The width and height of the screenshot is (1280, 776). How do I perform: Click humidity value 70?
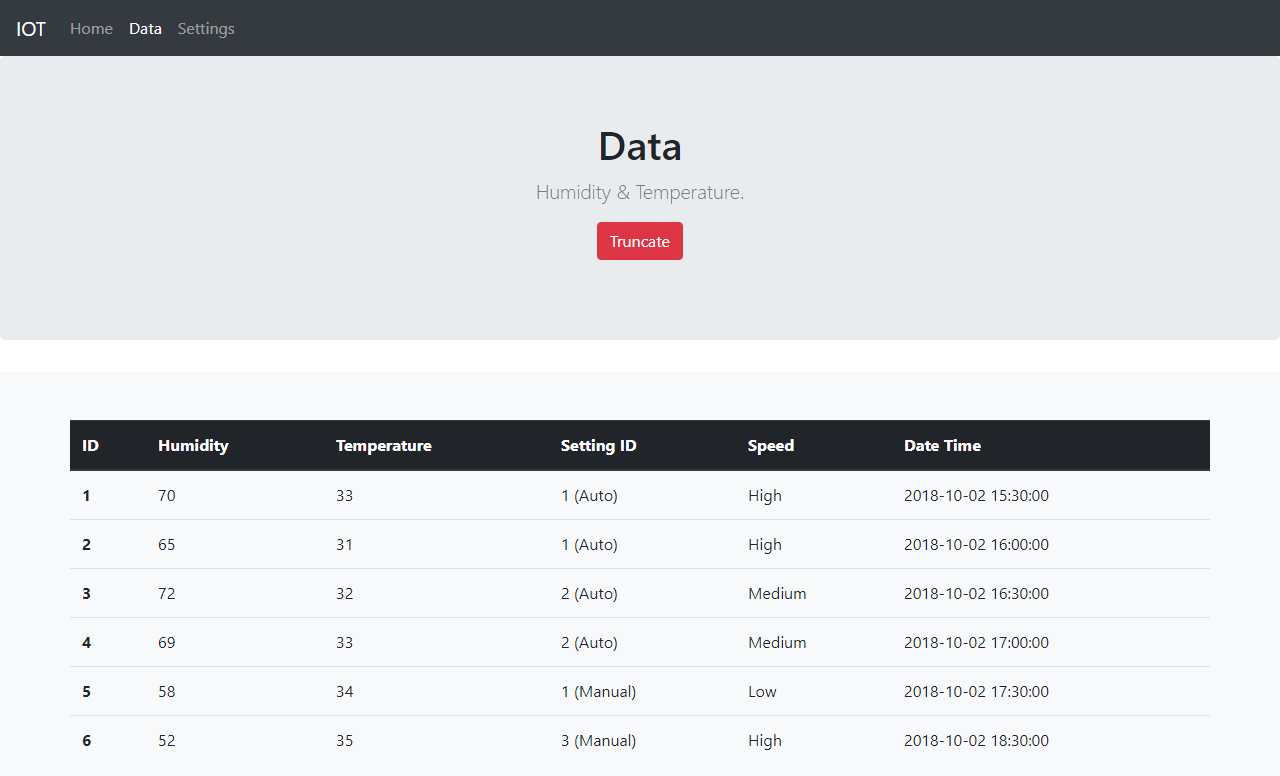167,495
